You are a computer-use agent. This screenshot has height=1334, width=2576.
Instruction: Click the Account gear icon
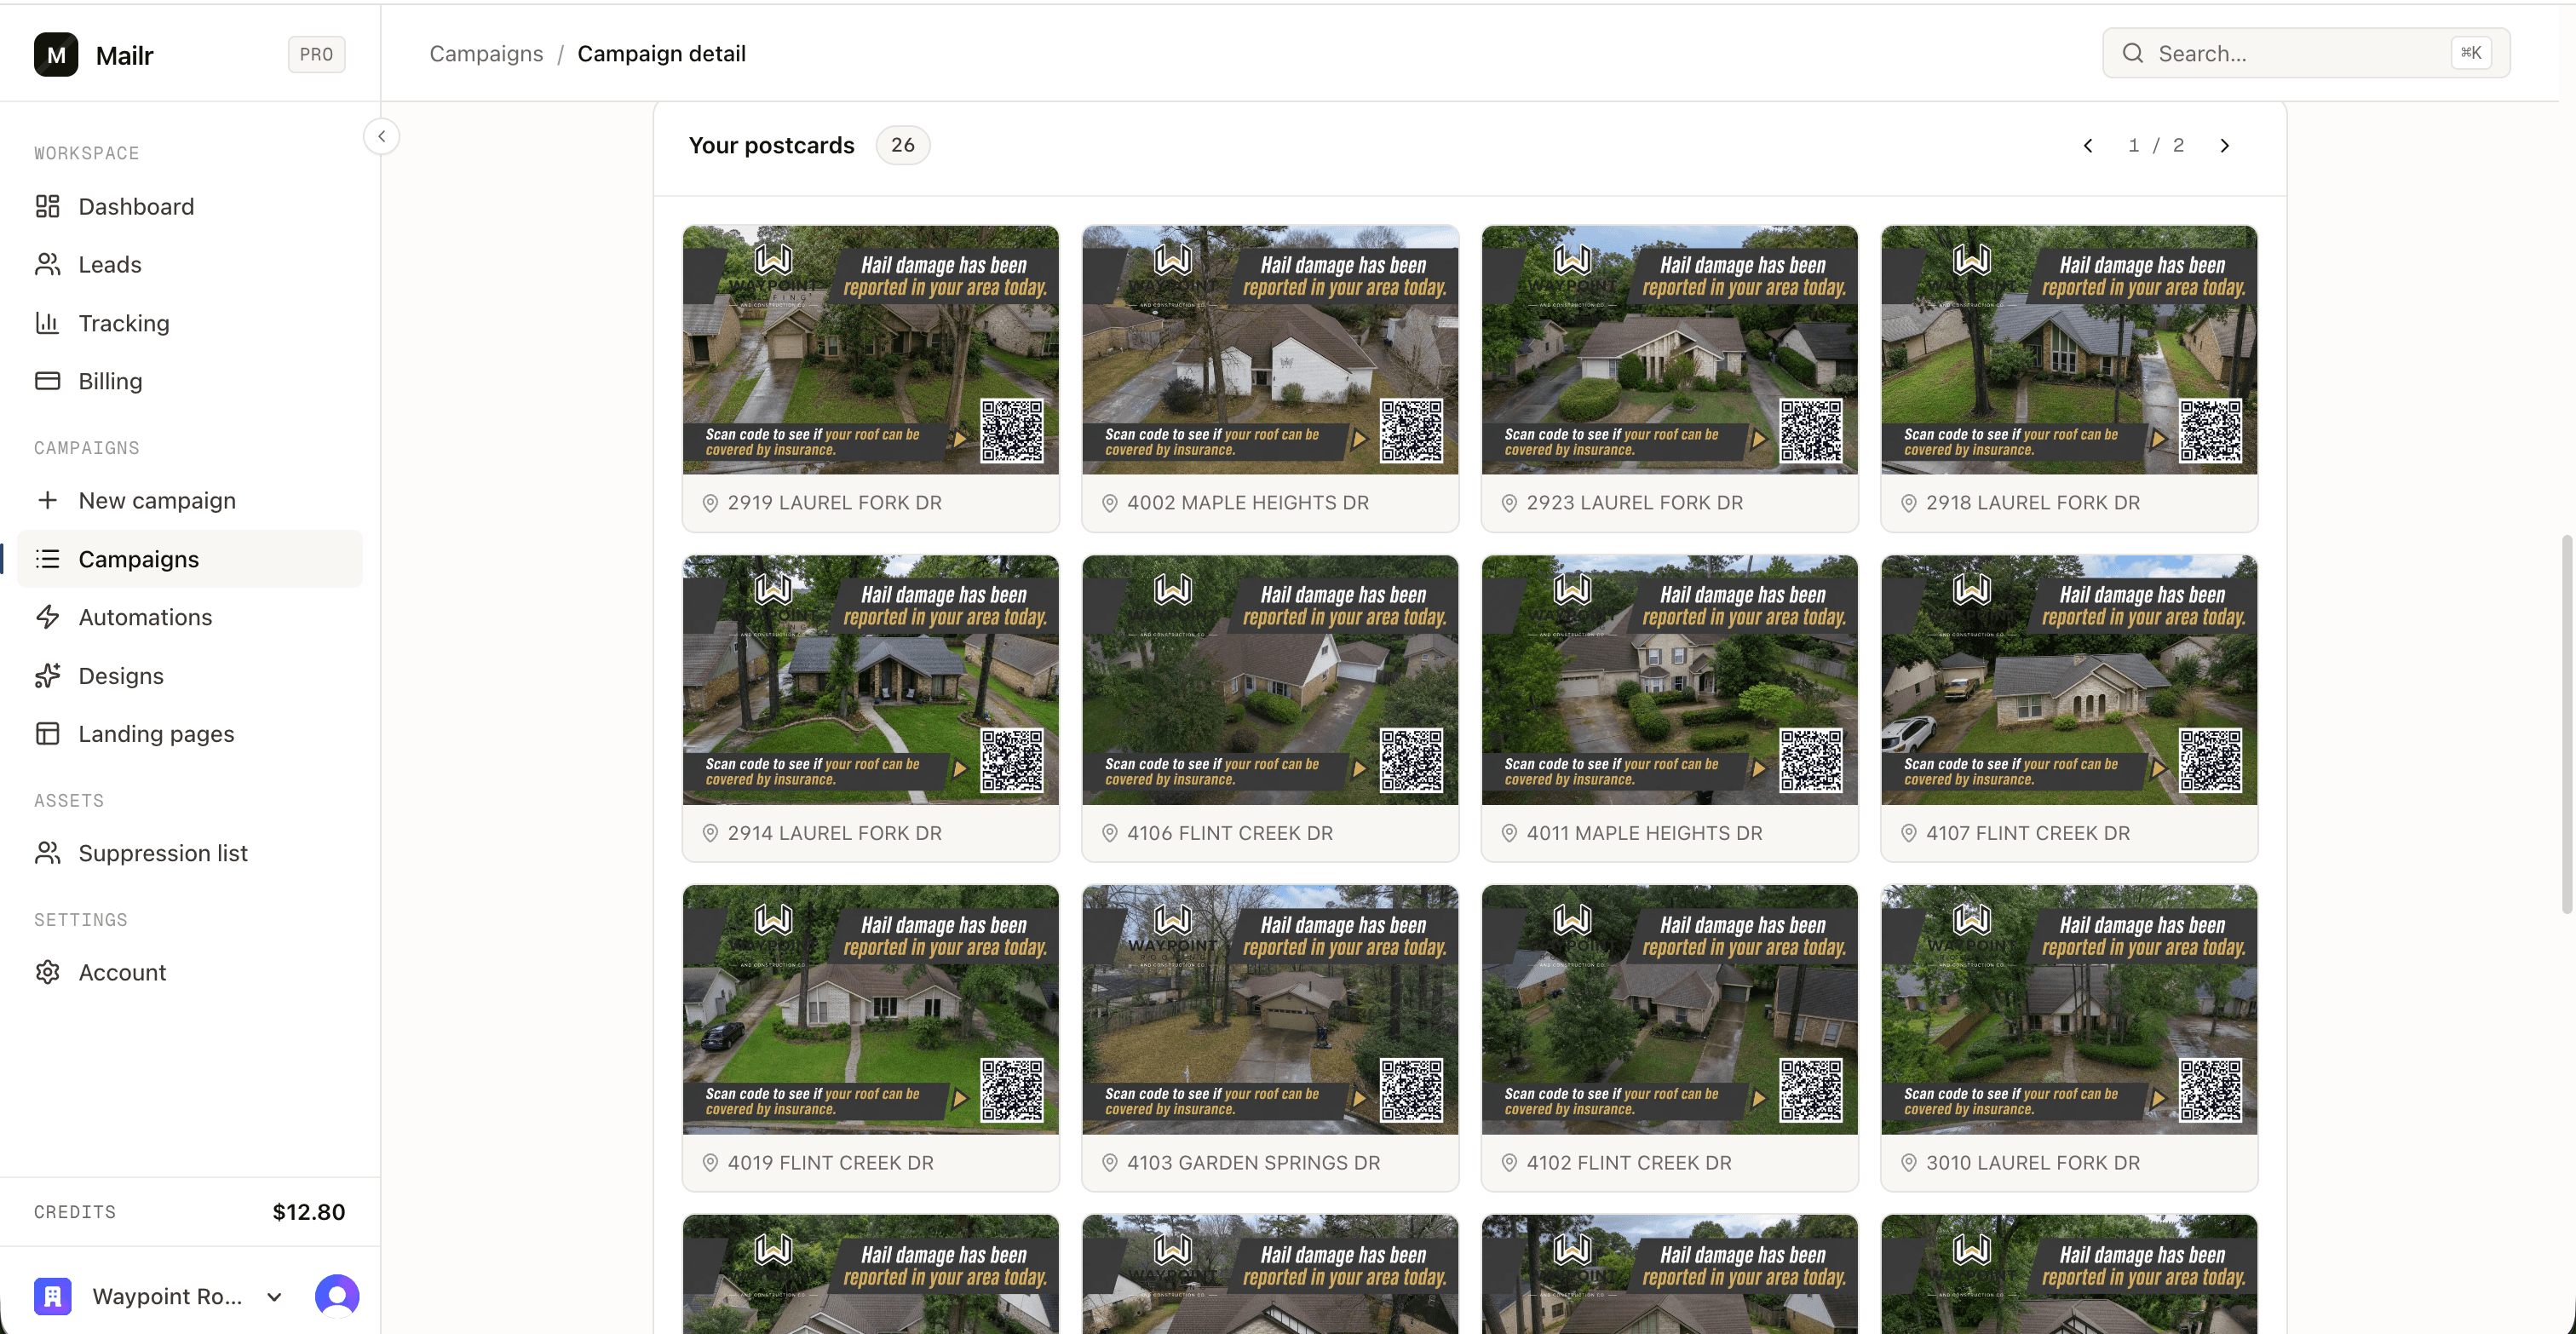[48, 972]
